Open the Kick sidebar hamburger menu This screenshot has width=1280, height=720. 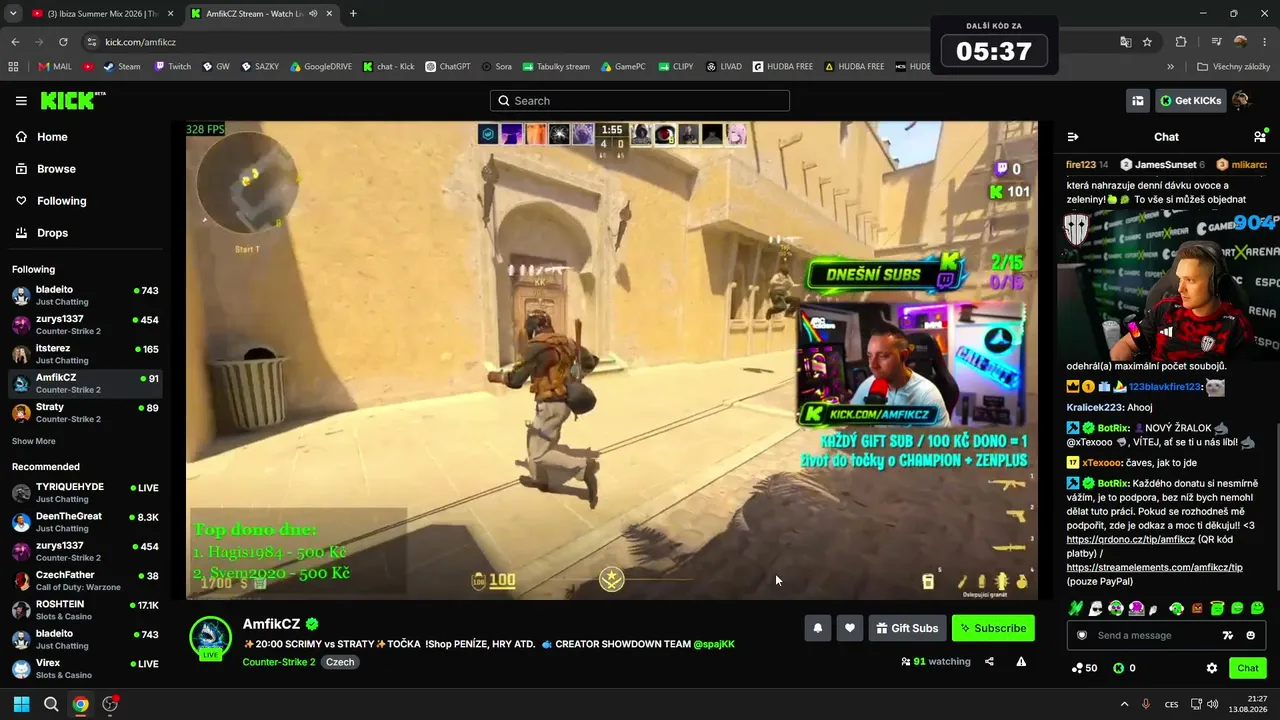21,101
